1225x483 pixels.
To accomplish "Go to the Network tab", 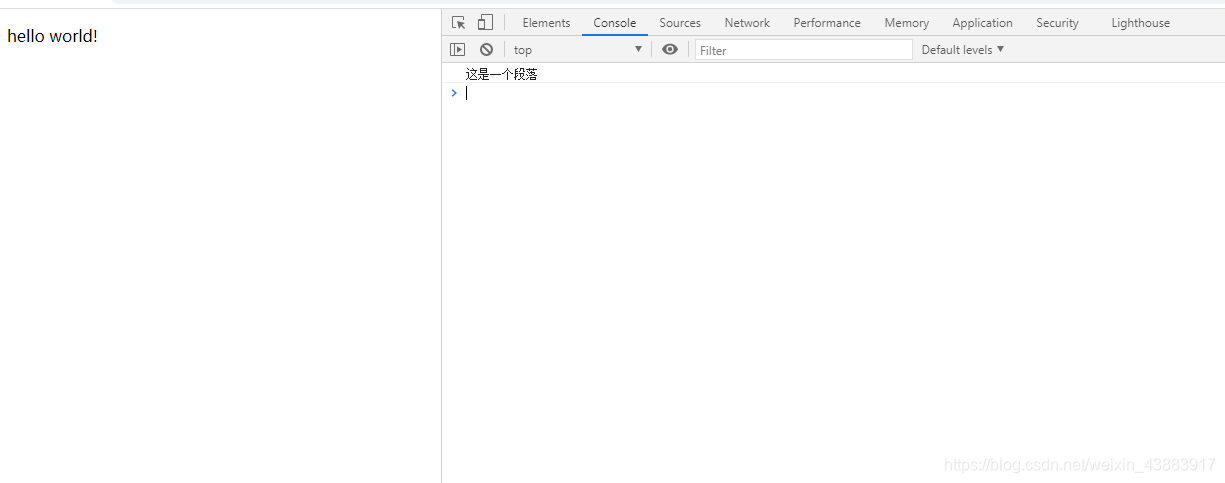I will (747, 23).
